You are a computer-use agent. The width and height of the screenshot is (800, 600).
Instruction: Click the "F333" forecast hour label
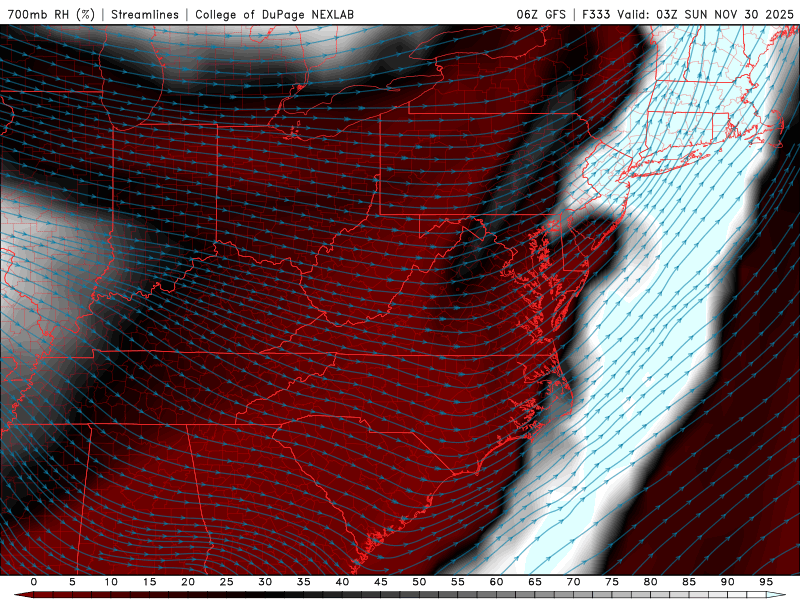point(596,14)
